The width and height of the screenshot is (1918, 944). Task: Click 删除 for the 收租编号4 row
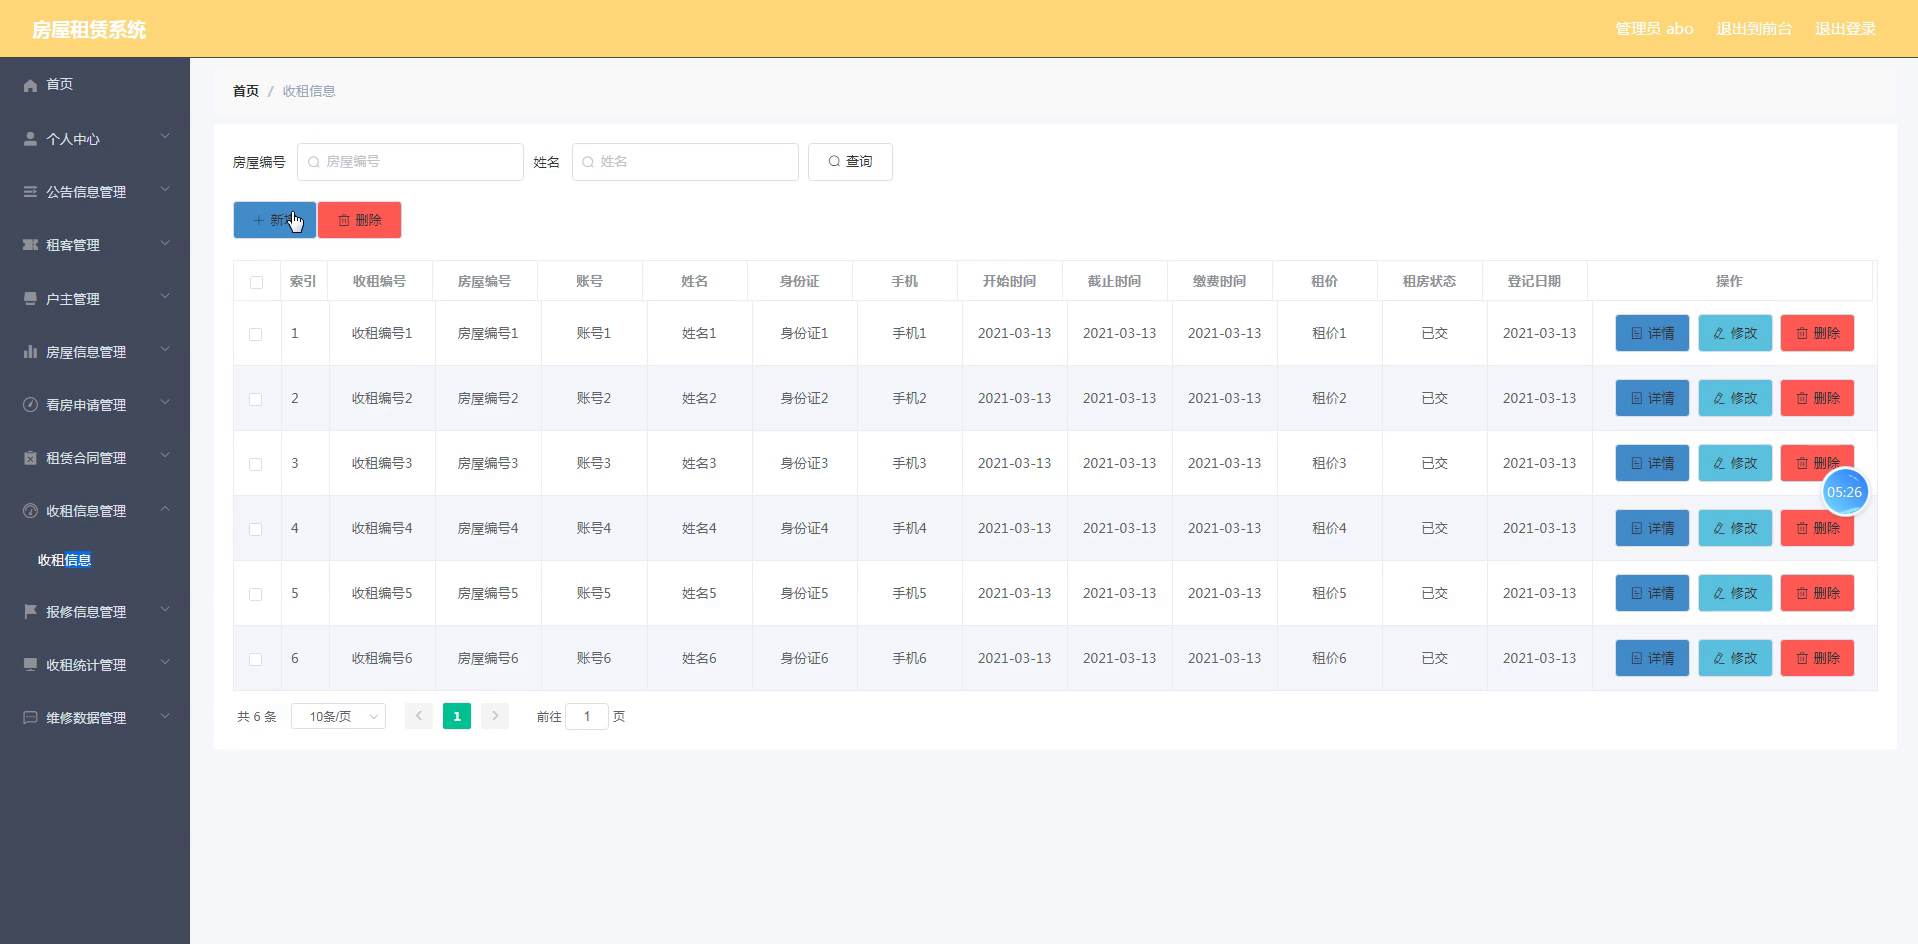click(1817, 528)
